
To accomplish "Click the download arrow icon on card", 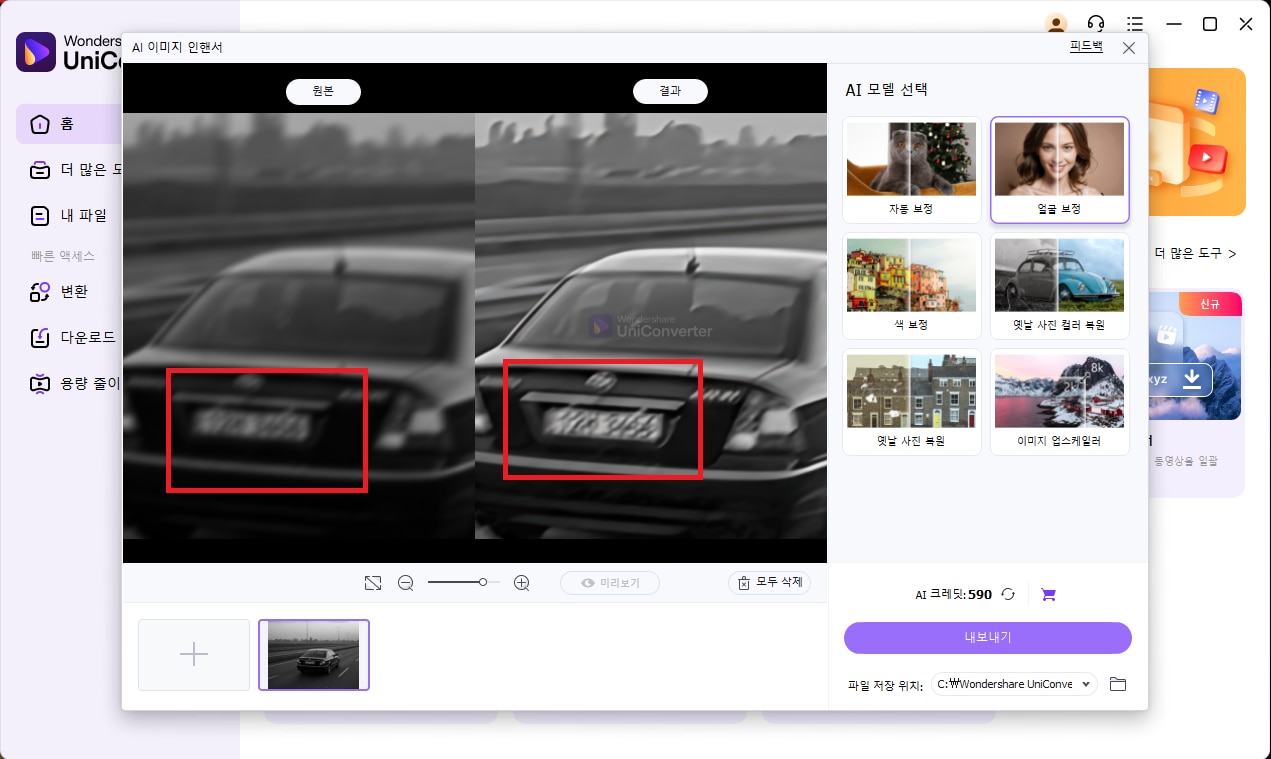I will (1191, 379).
